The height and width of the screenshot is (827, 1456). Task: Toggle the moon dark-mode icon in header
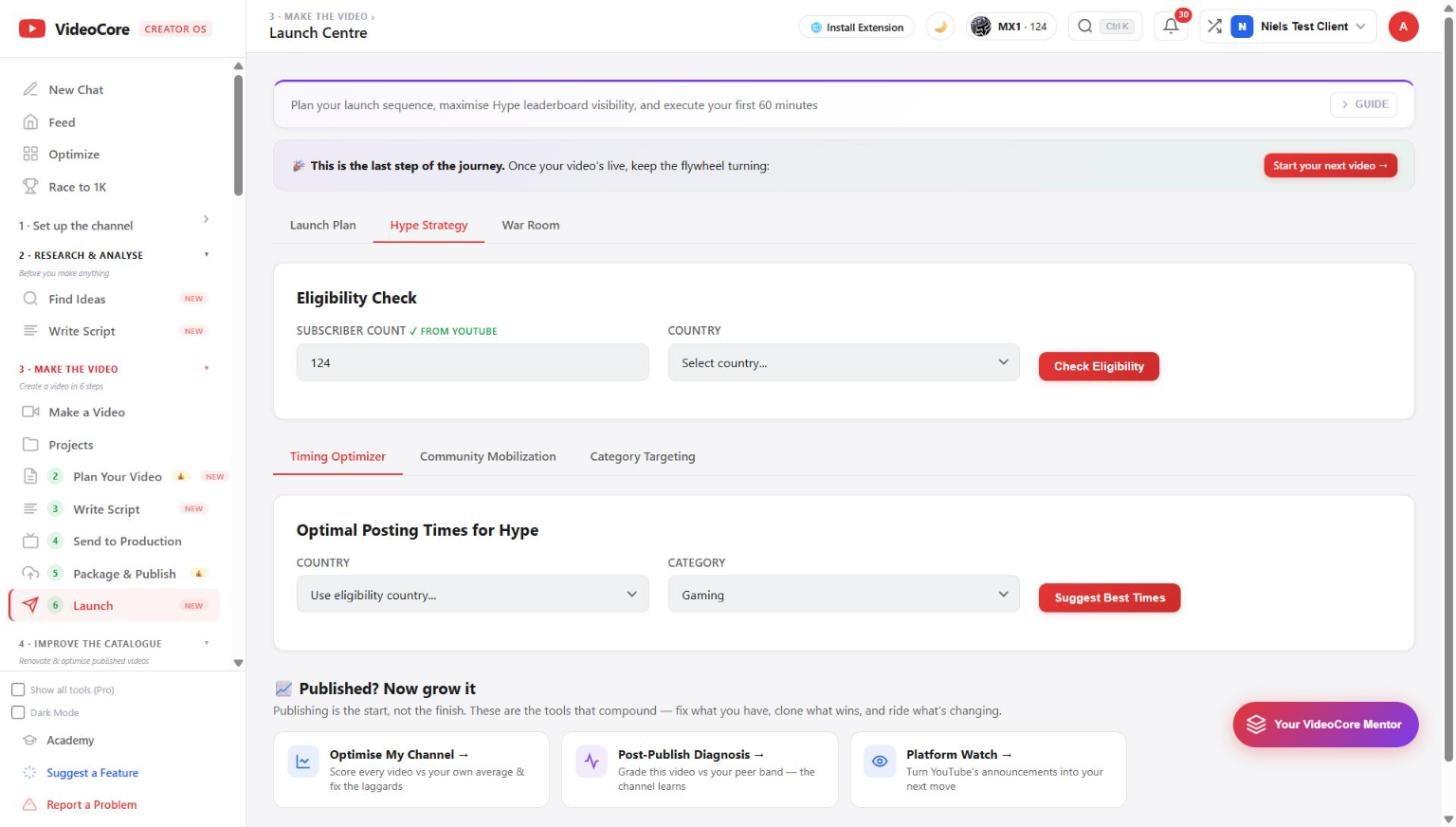point(939,27)
